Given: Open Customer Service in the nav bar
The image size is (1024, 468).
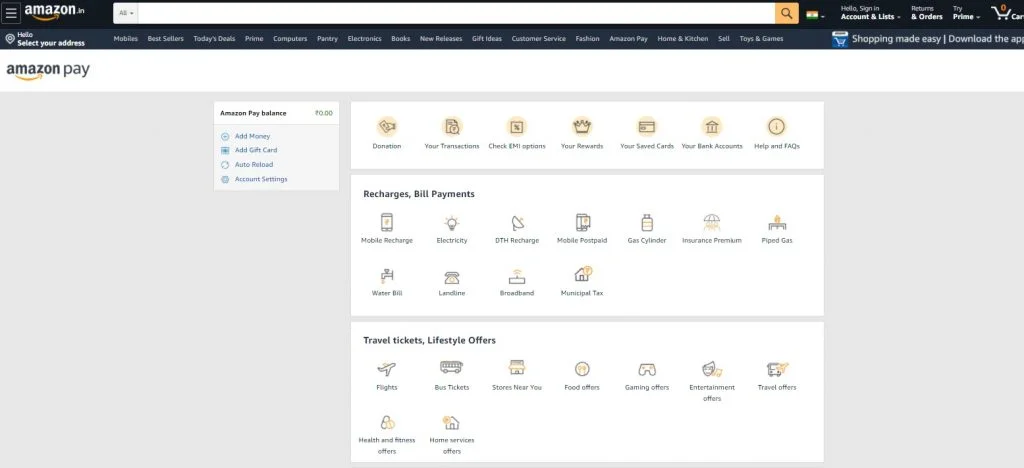Looking at the screenshot, I should pyautogui.click(x=539, y=39).
